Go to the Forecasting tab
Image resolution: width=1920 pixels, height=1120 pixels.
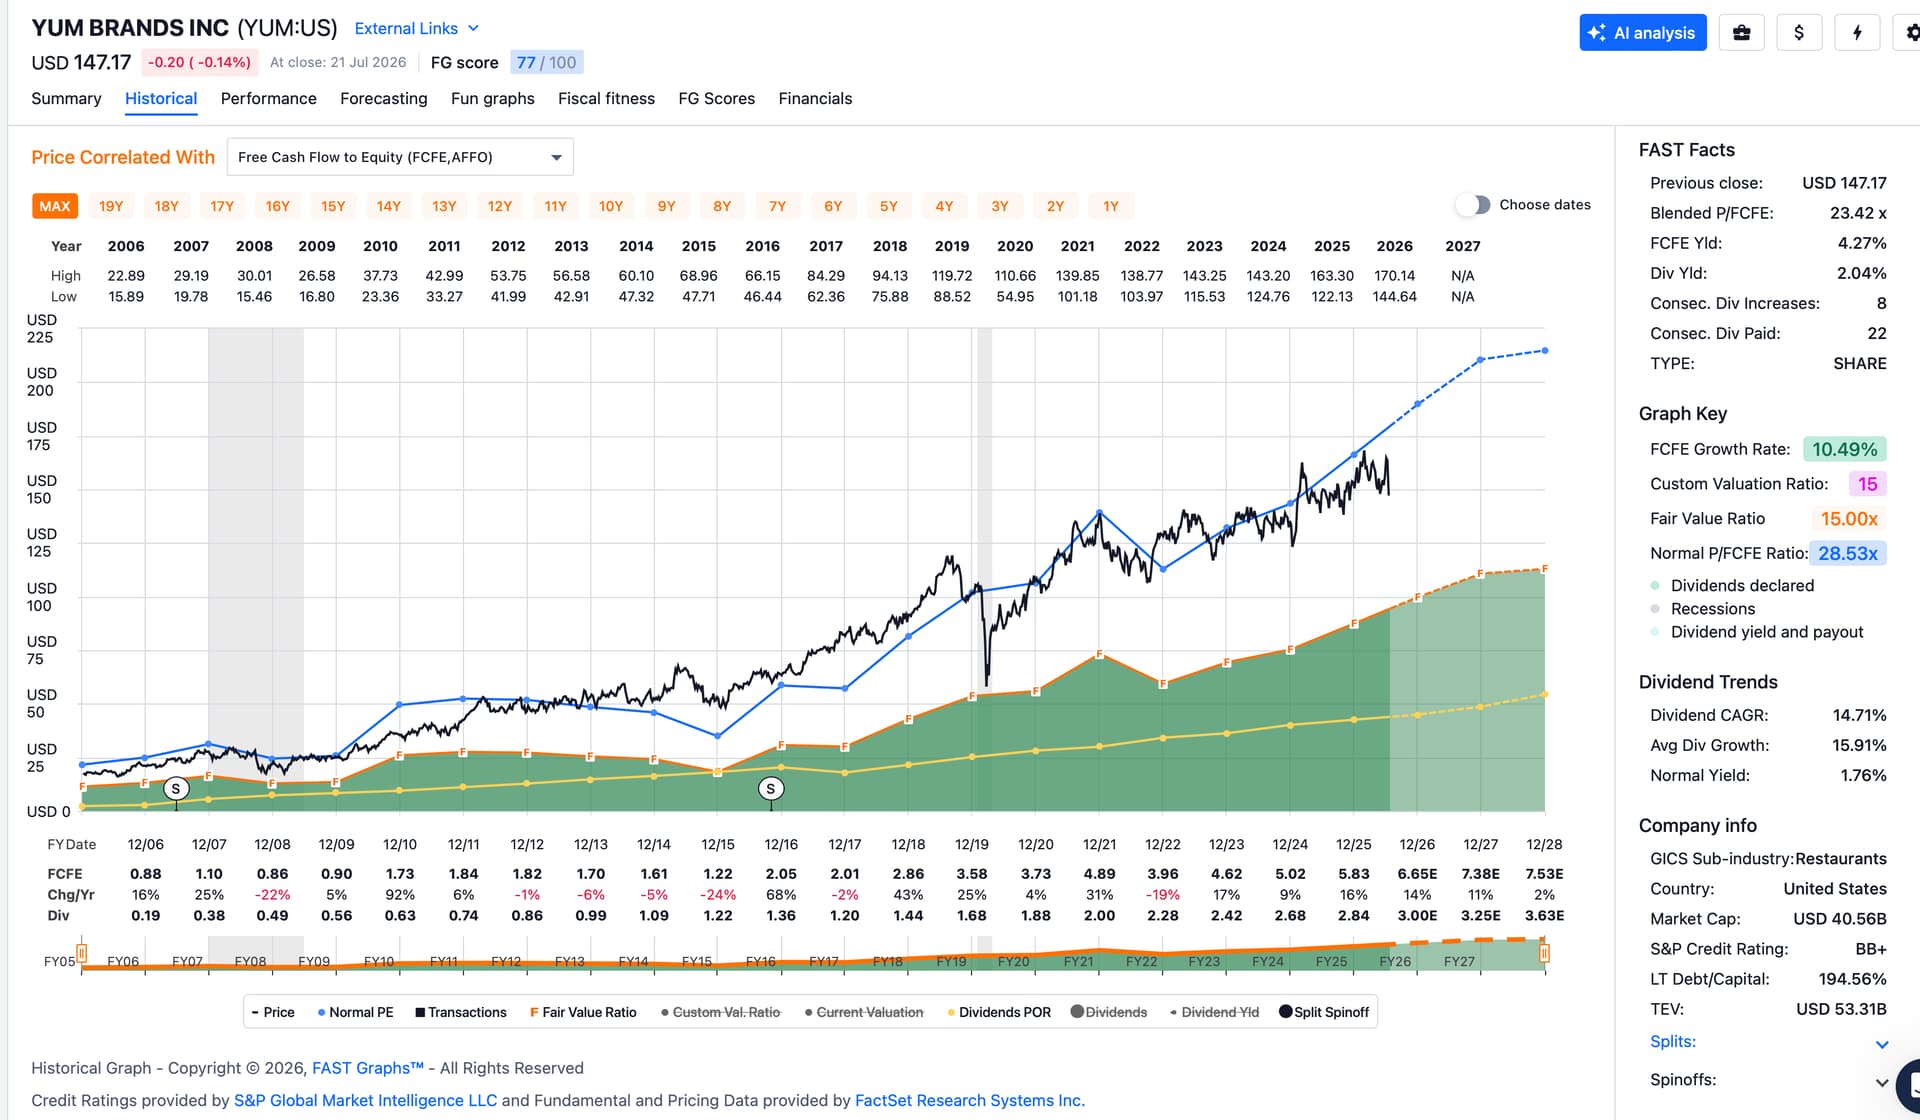384,99
